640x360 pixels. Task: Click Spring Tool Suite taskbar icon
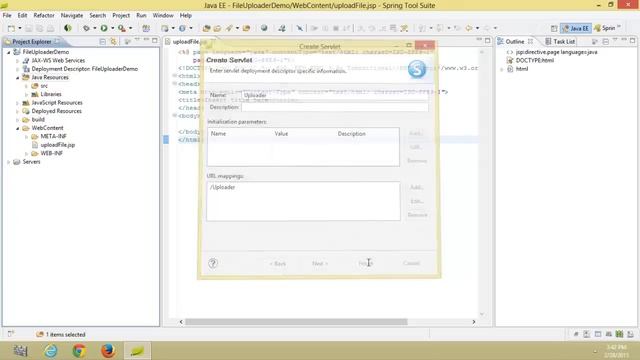coord(137,351)
